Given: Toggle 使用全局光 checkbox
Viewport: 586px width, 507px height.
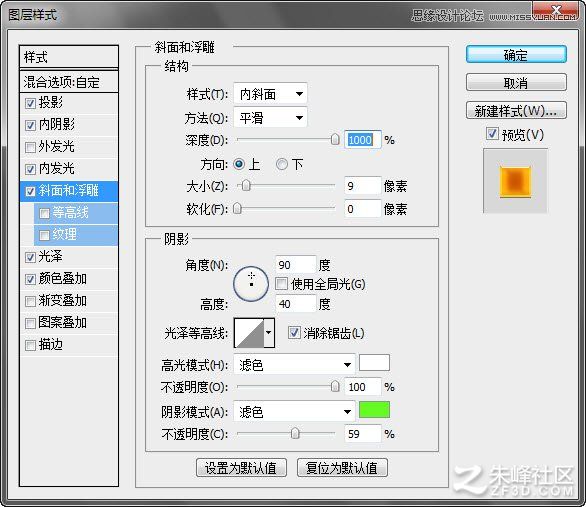Looking at the screenshot, I should coord(281,284).
